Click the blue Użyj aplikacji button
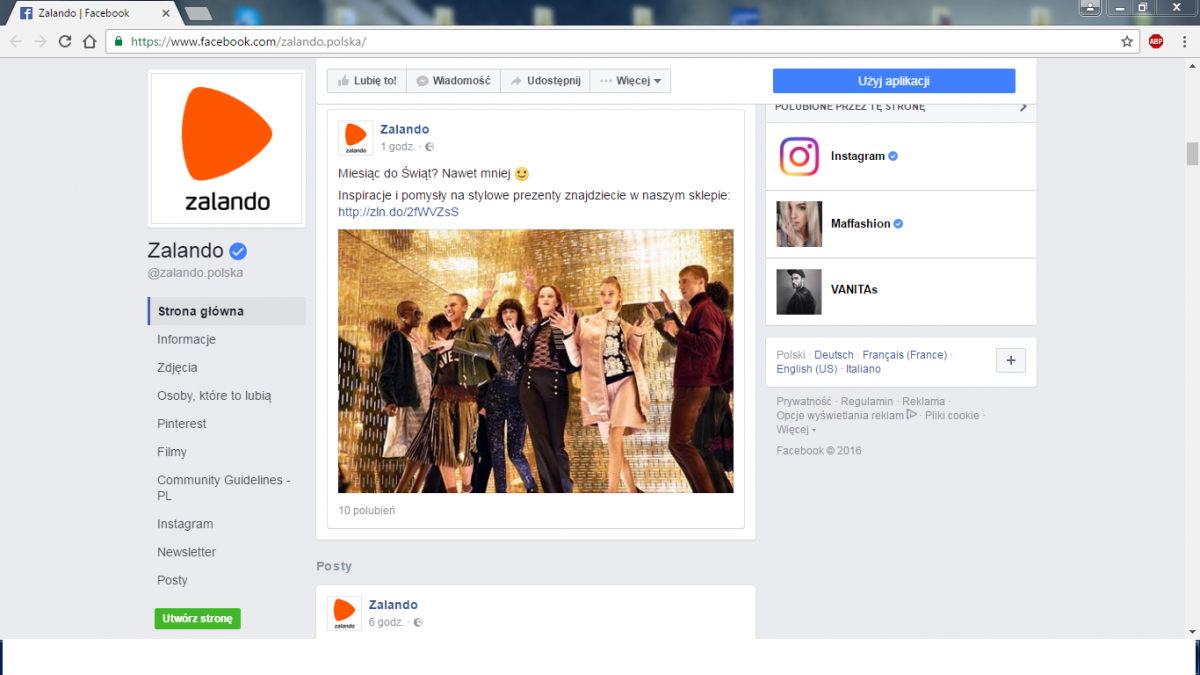Image resolution: width=1200 pixels, height=675 pixels. click(x=894, y=81)
